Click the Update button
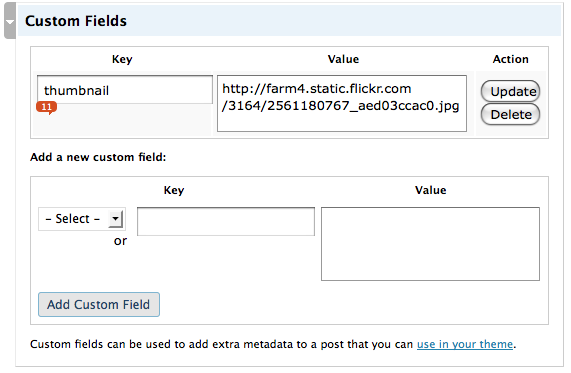The height and width of the screenshot is (373, 571). [510, 91]
